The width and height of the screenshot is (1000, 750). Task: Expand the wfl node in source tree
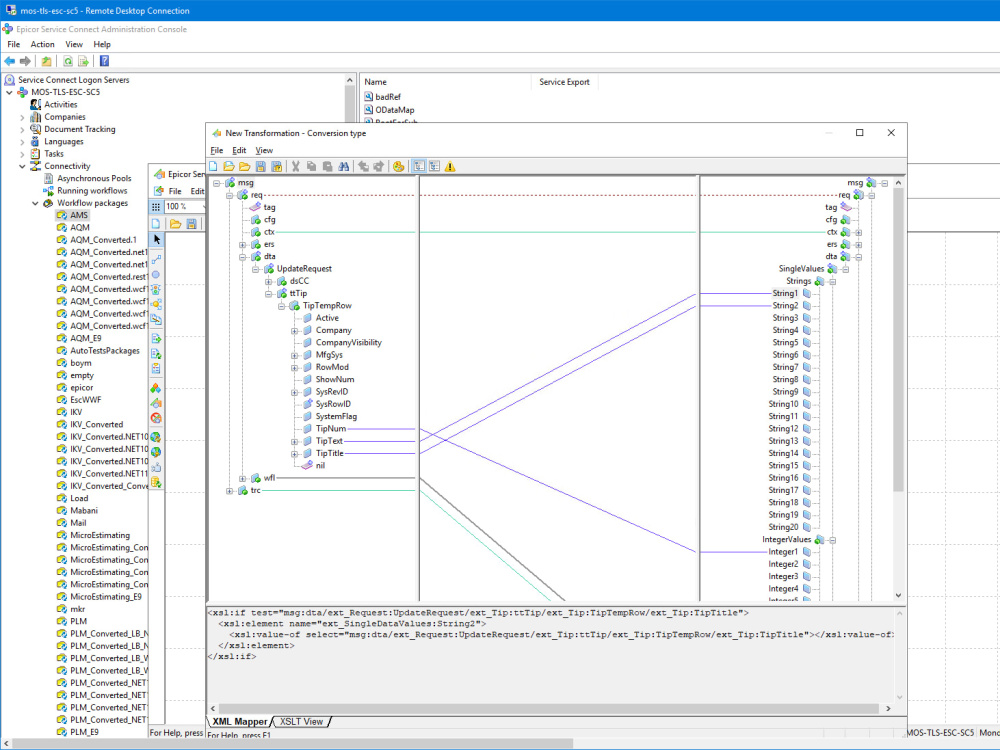pos(242,478)
